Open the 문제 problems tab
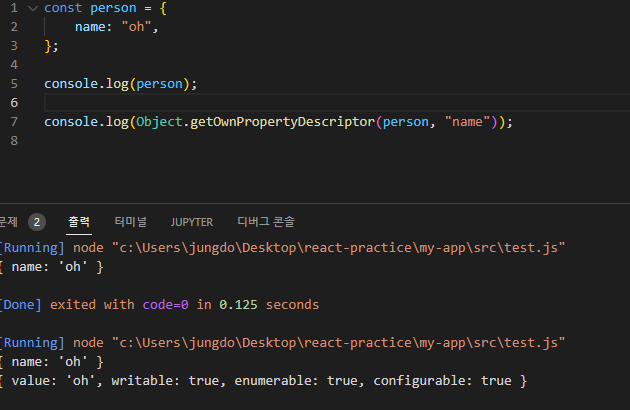Viewport: 630px width, 410px height. (8, 221)
